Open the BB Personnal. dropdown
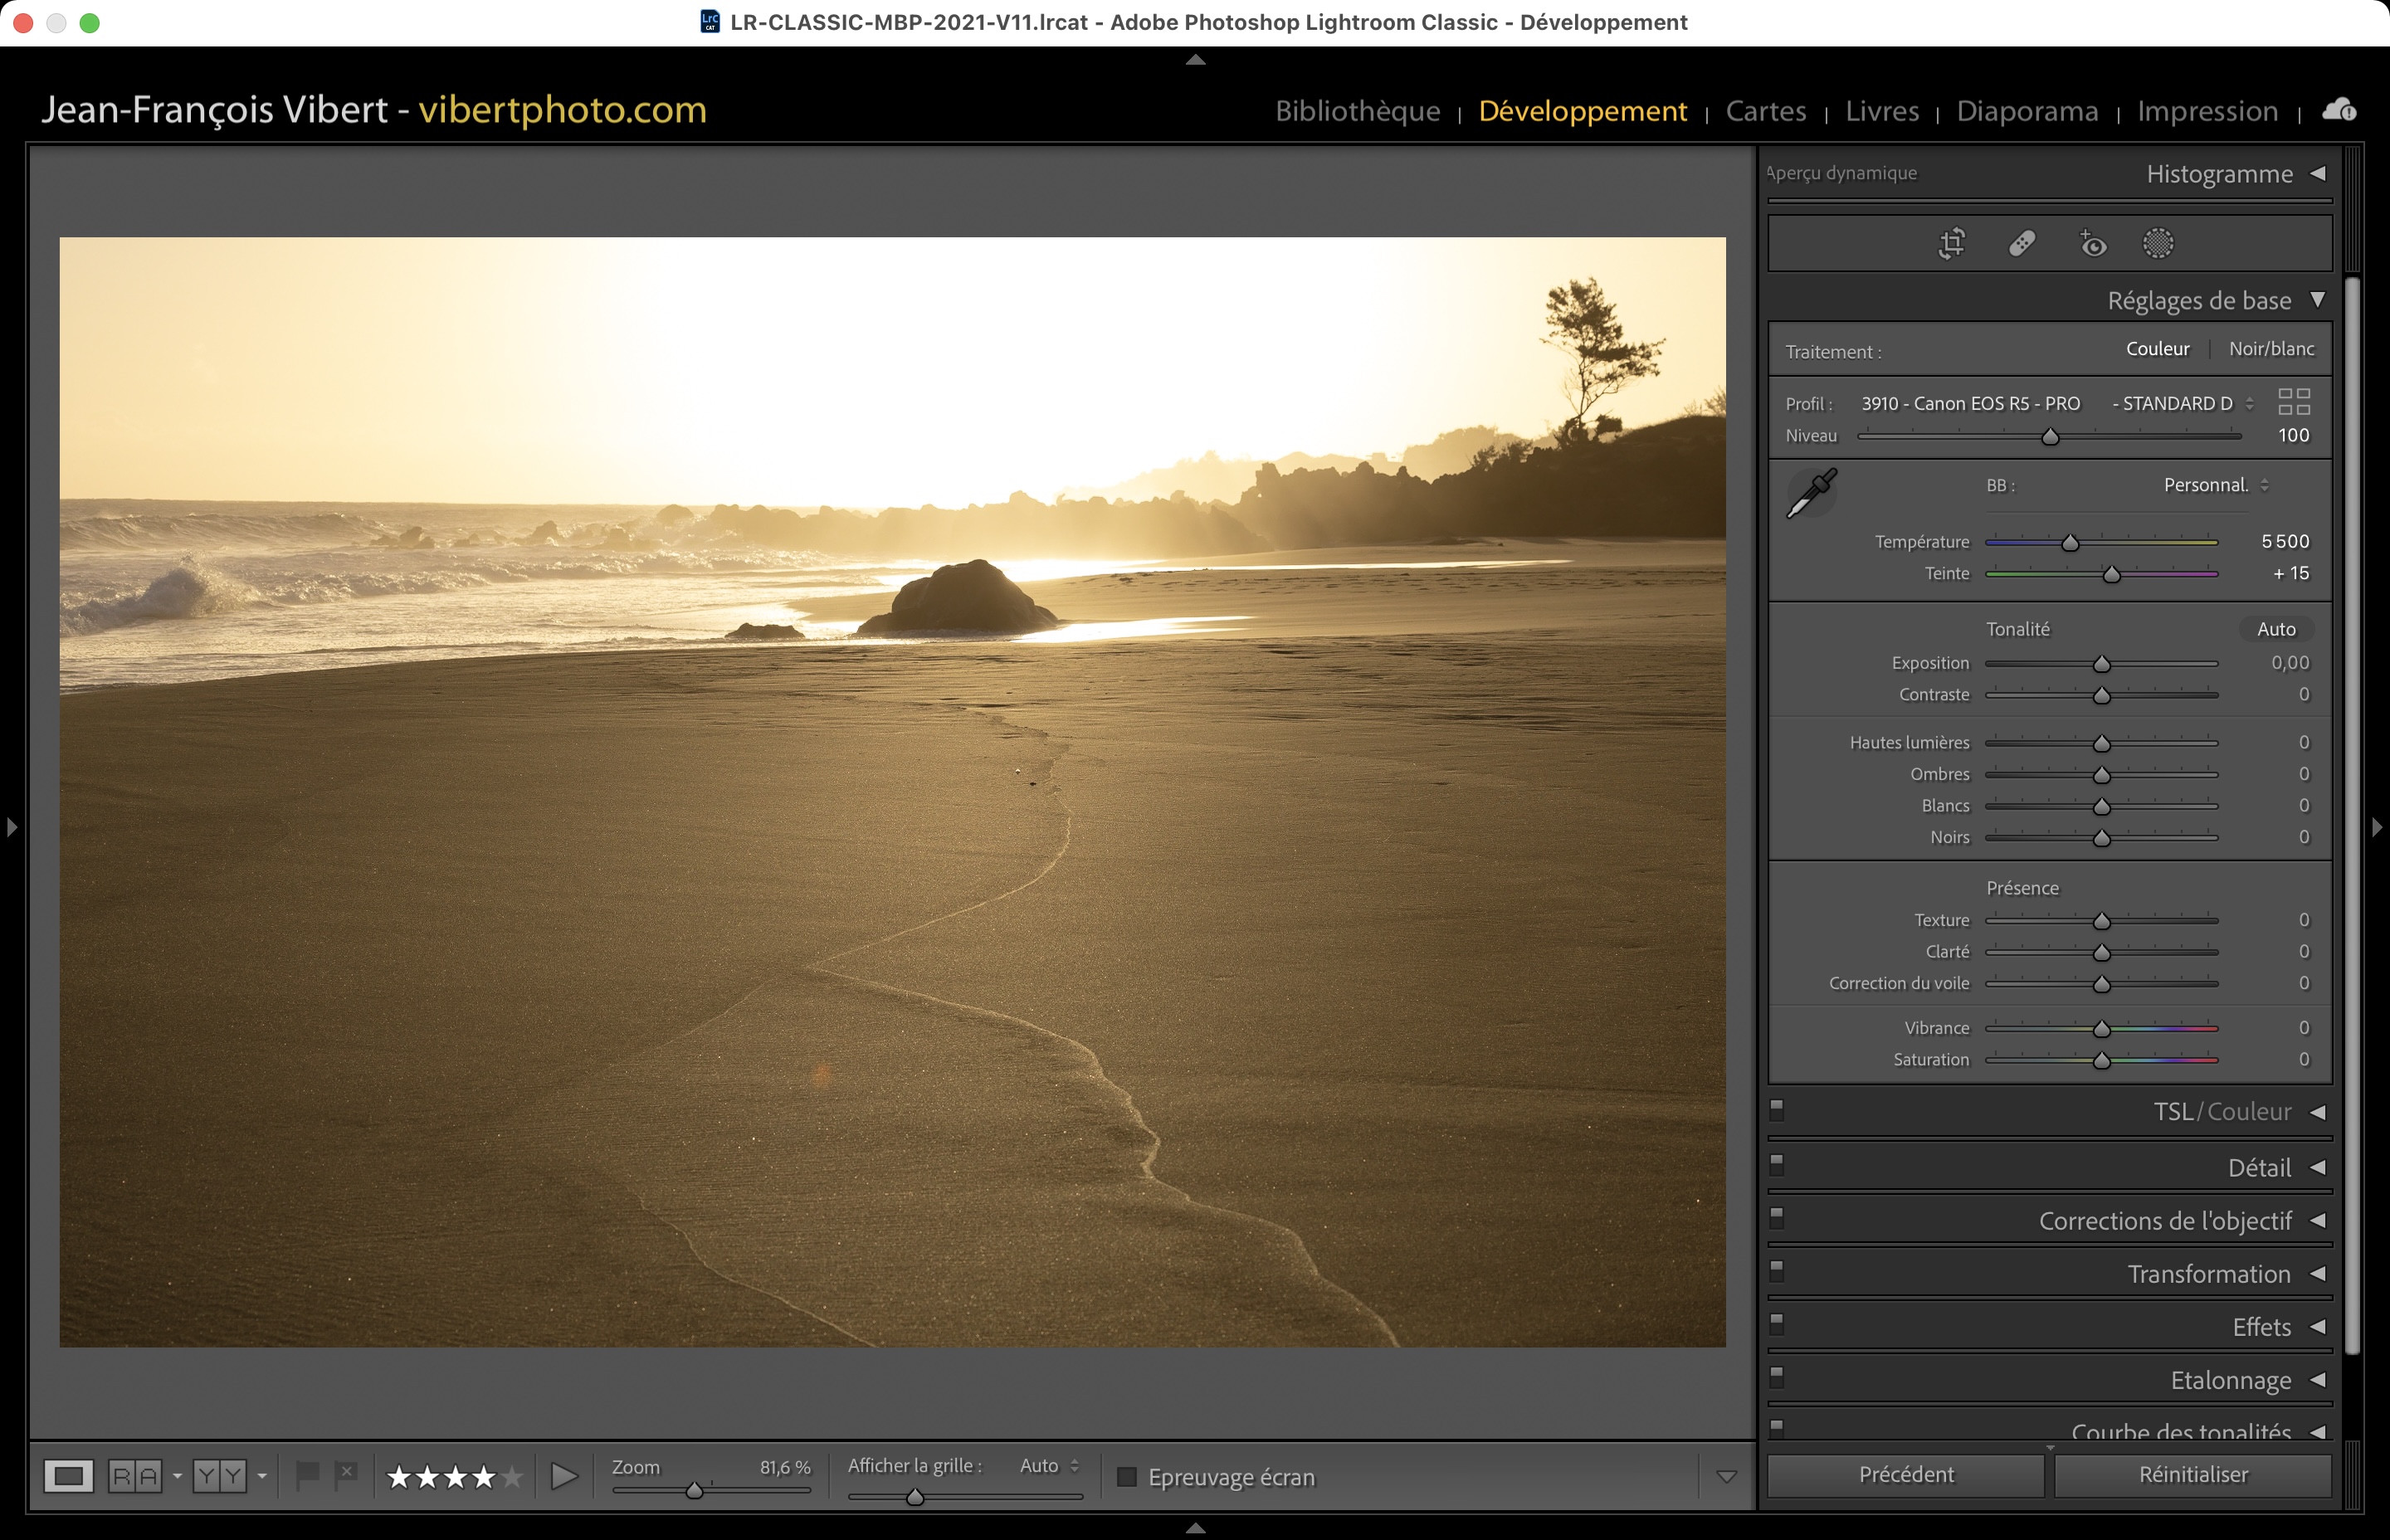Image resolution: width=2390 pixels, height=1540 pixels. (x=2215, y=485)
